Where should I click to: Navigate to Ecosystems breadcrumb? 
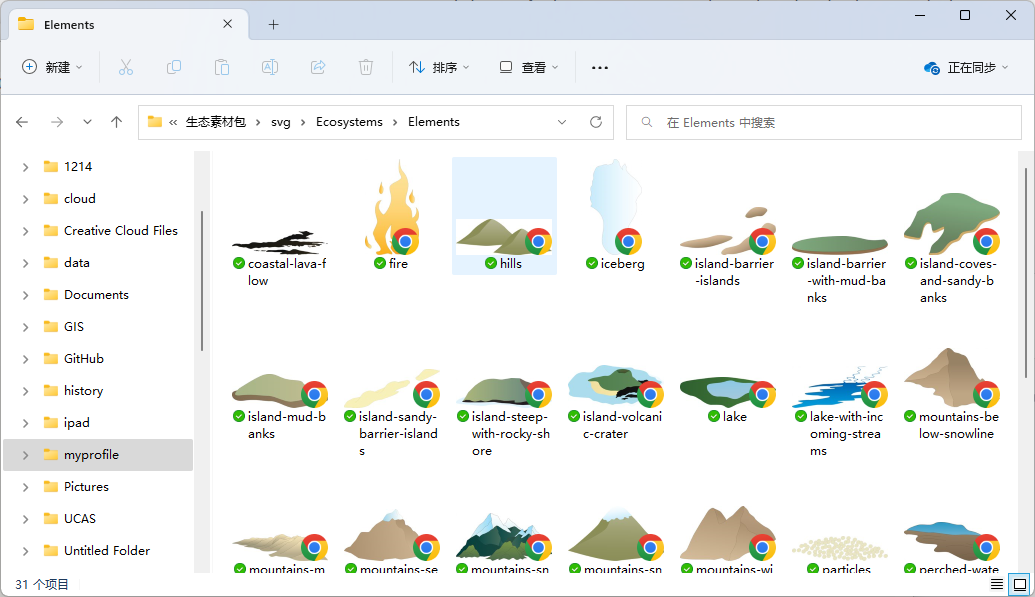(349, 122)
